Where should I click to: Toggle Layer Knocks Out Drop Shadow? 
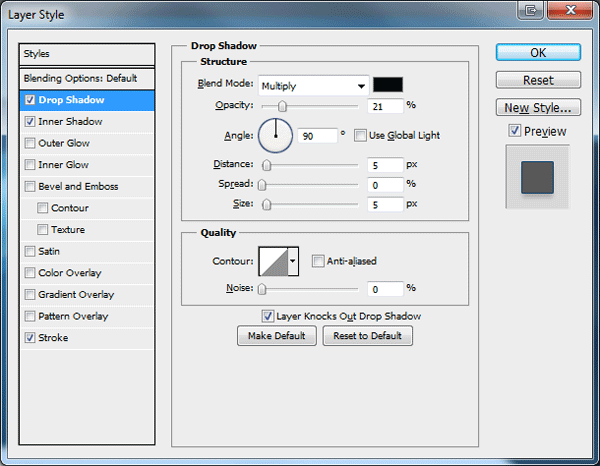click(267, 316)
